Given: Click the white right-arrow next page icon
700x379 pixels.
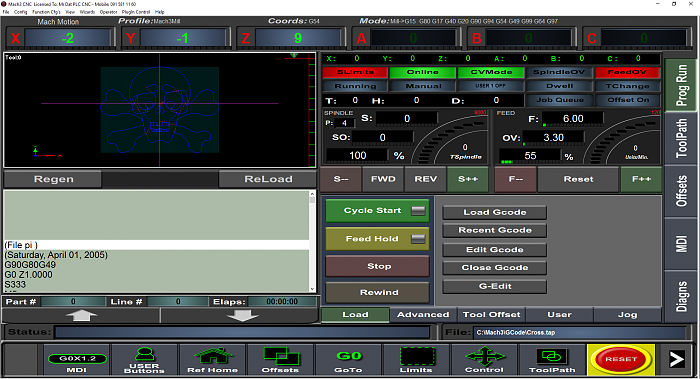Looking at the screenshot, I should pyautogui.click(x=677, y=359).
